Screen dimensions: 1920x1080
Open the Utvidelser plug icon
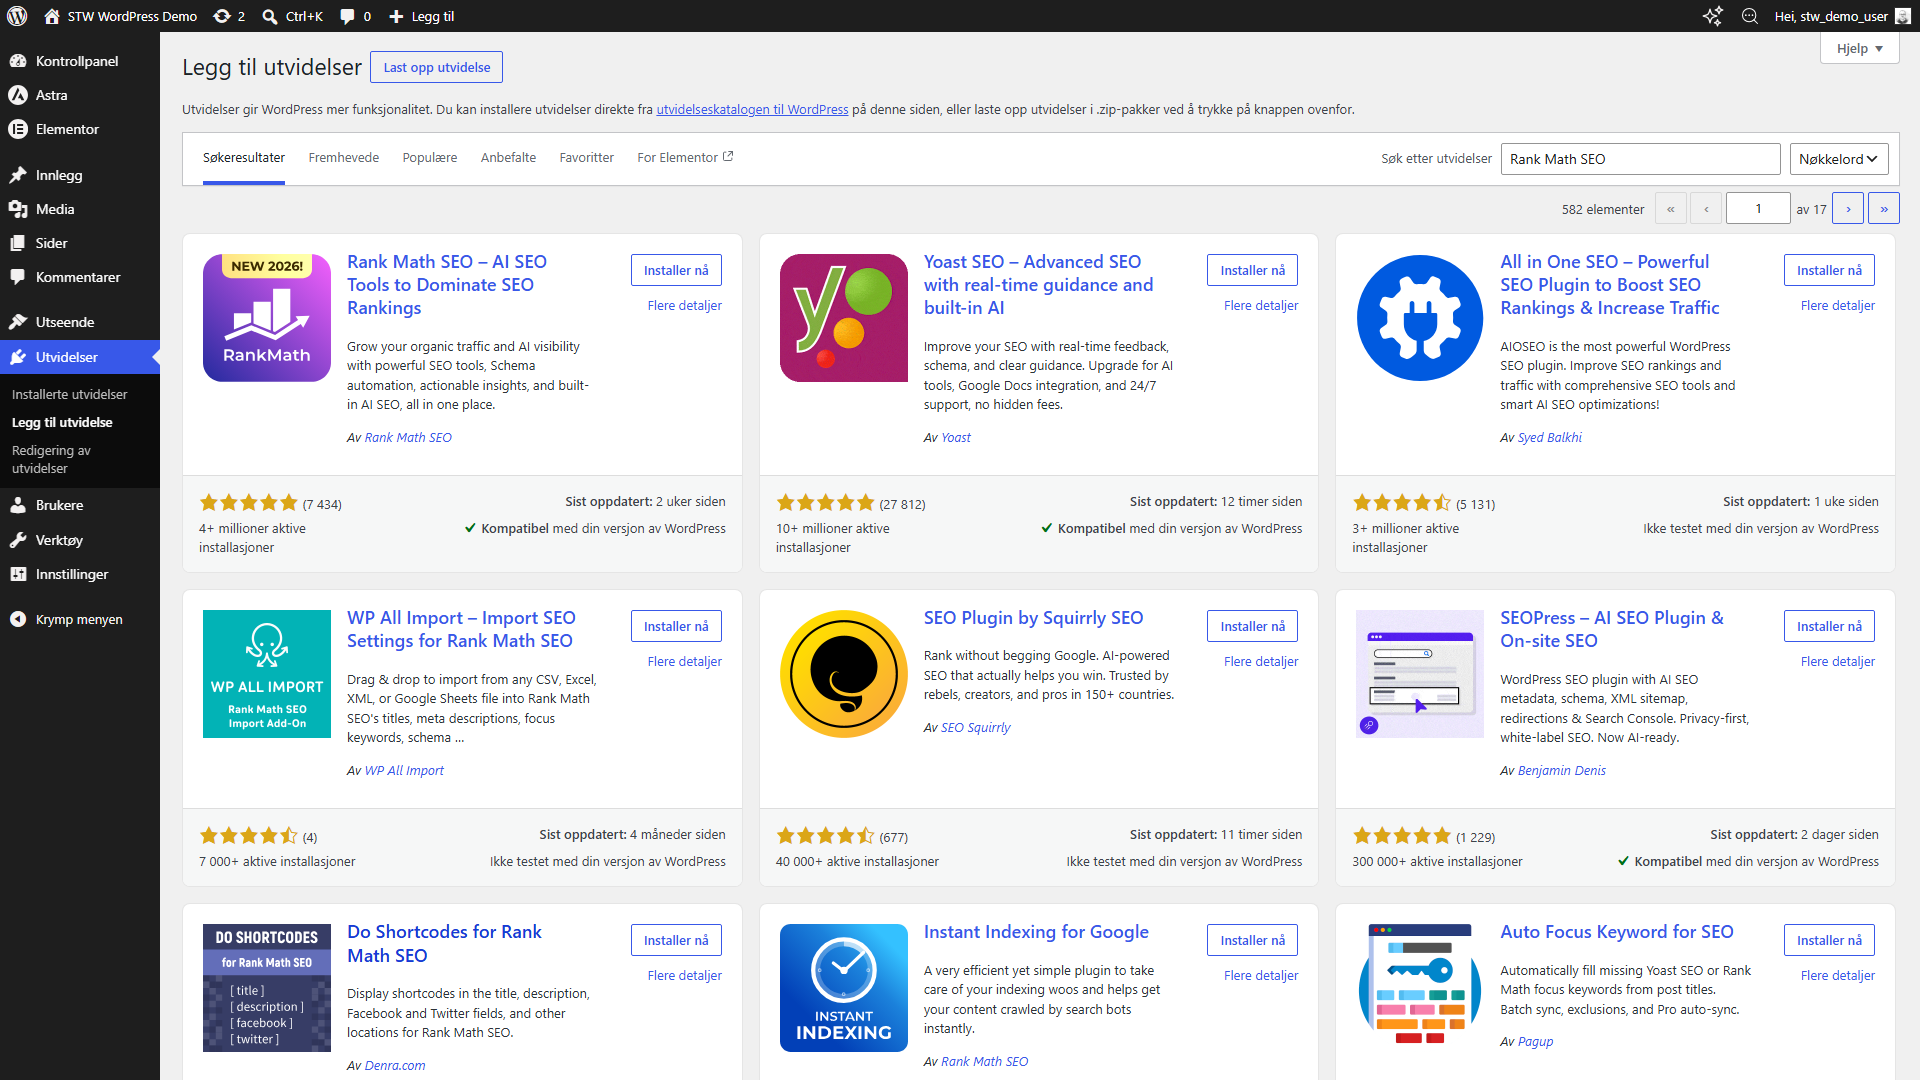(x=18, y=357)
